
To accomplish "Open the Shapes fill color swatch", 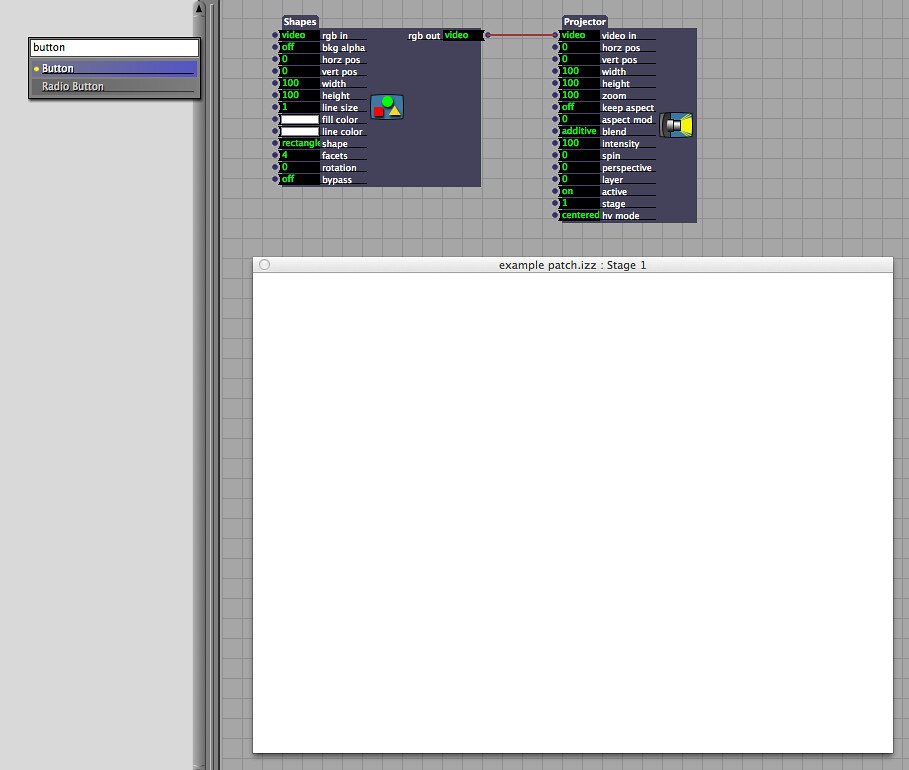I will [x=299, y=120].
